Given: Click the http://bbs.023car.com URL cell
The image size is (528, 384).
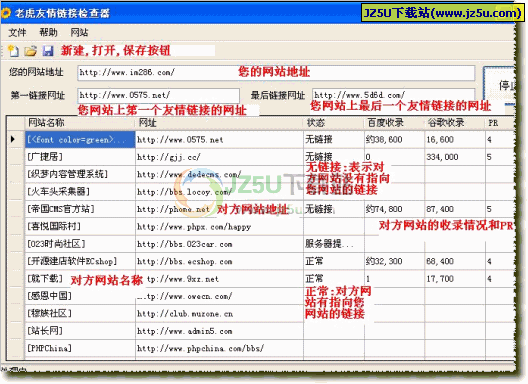Looking at the screenshot, I should point(219,244).
